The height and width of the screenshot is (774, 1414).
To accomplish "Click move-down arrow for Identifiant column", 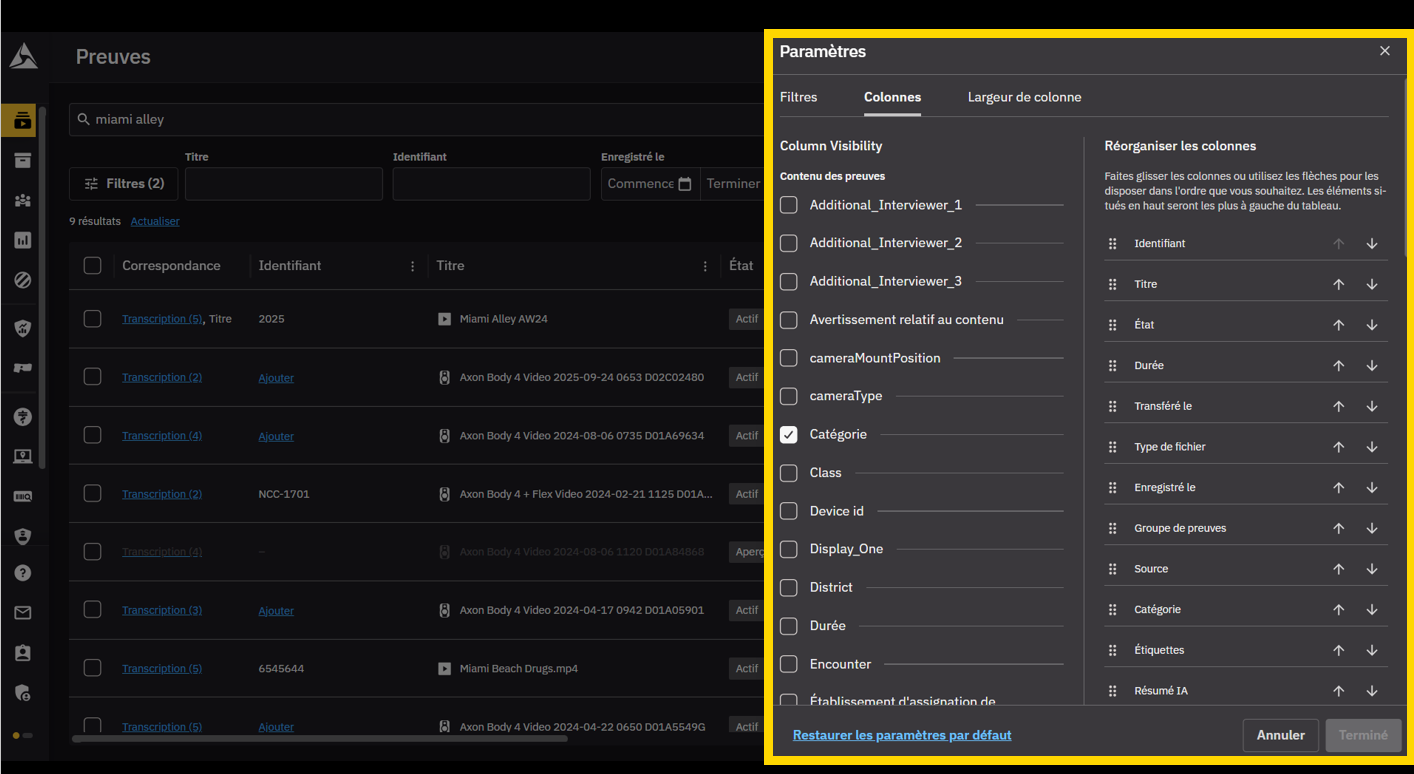I will coord(1372,244).
